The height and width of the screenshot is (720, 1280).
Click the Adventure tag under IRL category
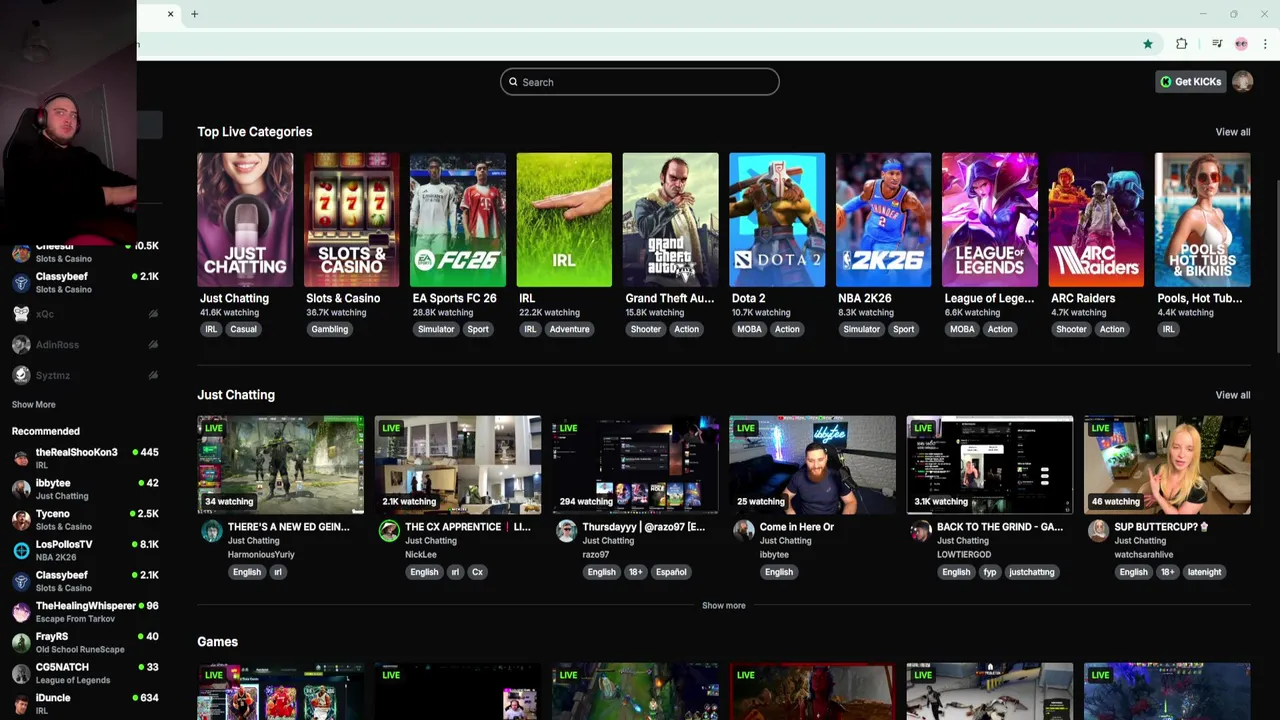point(569,329)
